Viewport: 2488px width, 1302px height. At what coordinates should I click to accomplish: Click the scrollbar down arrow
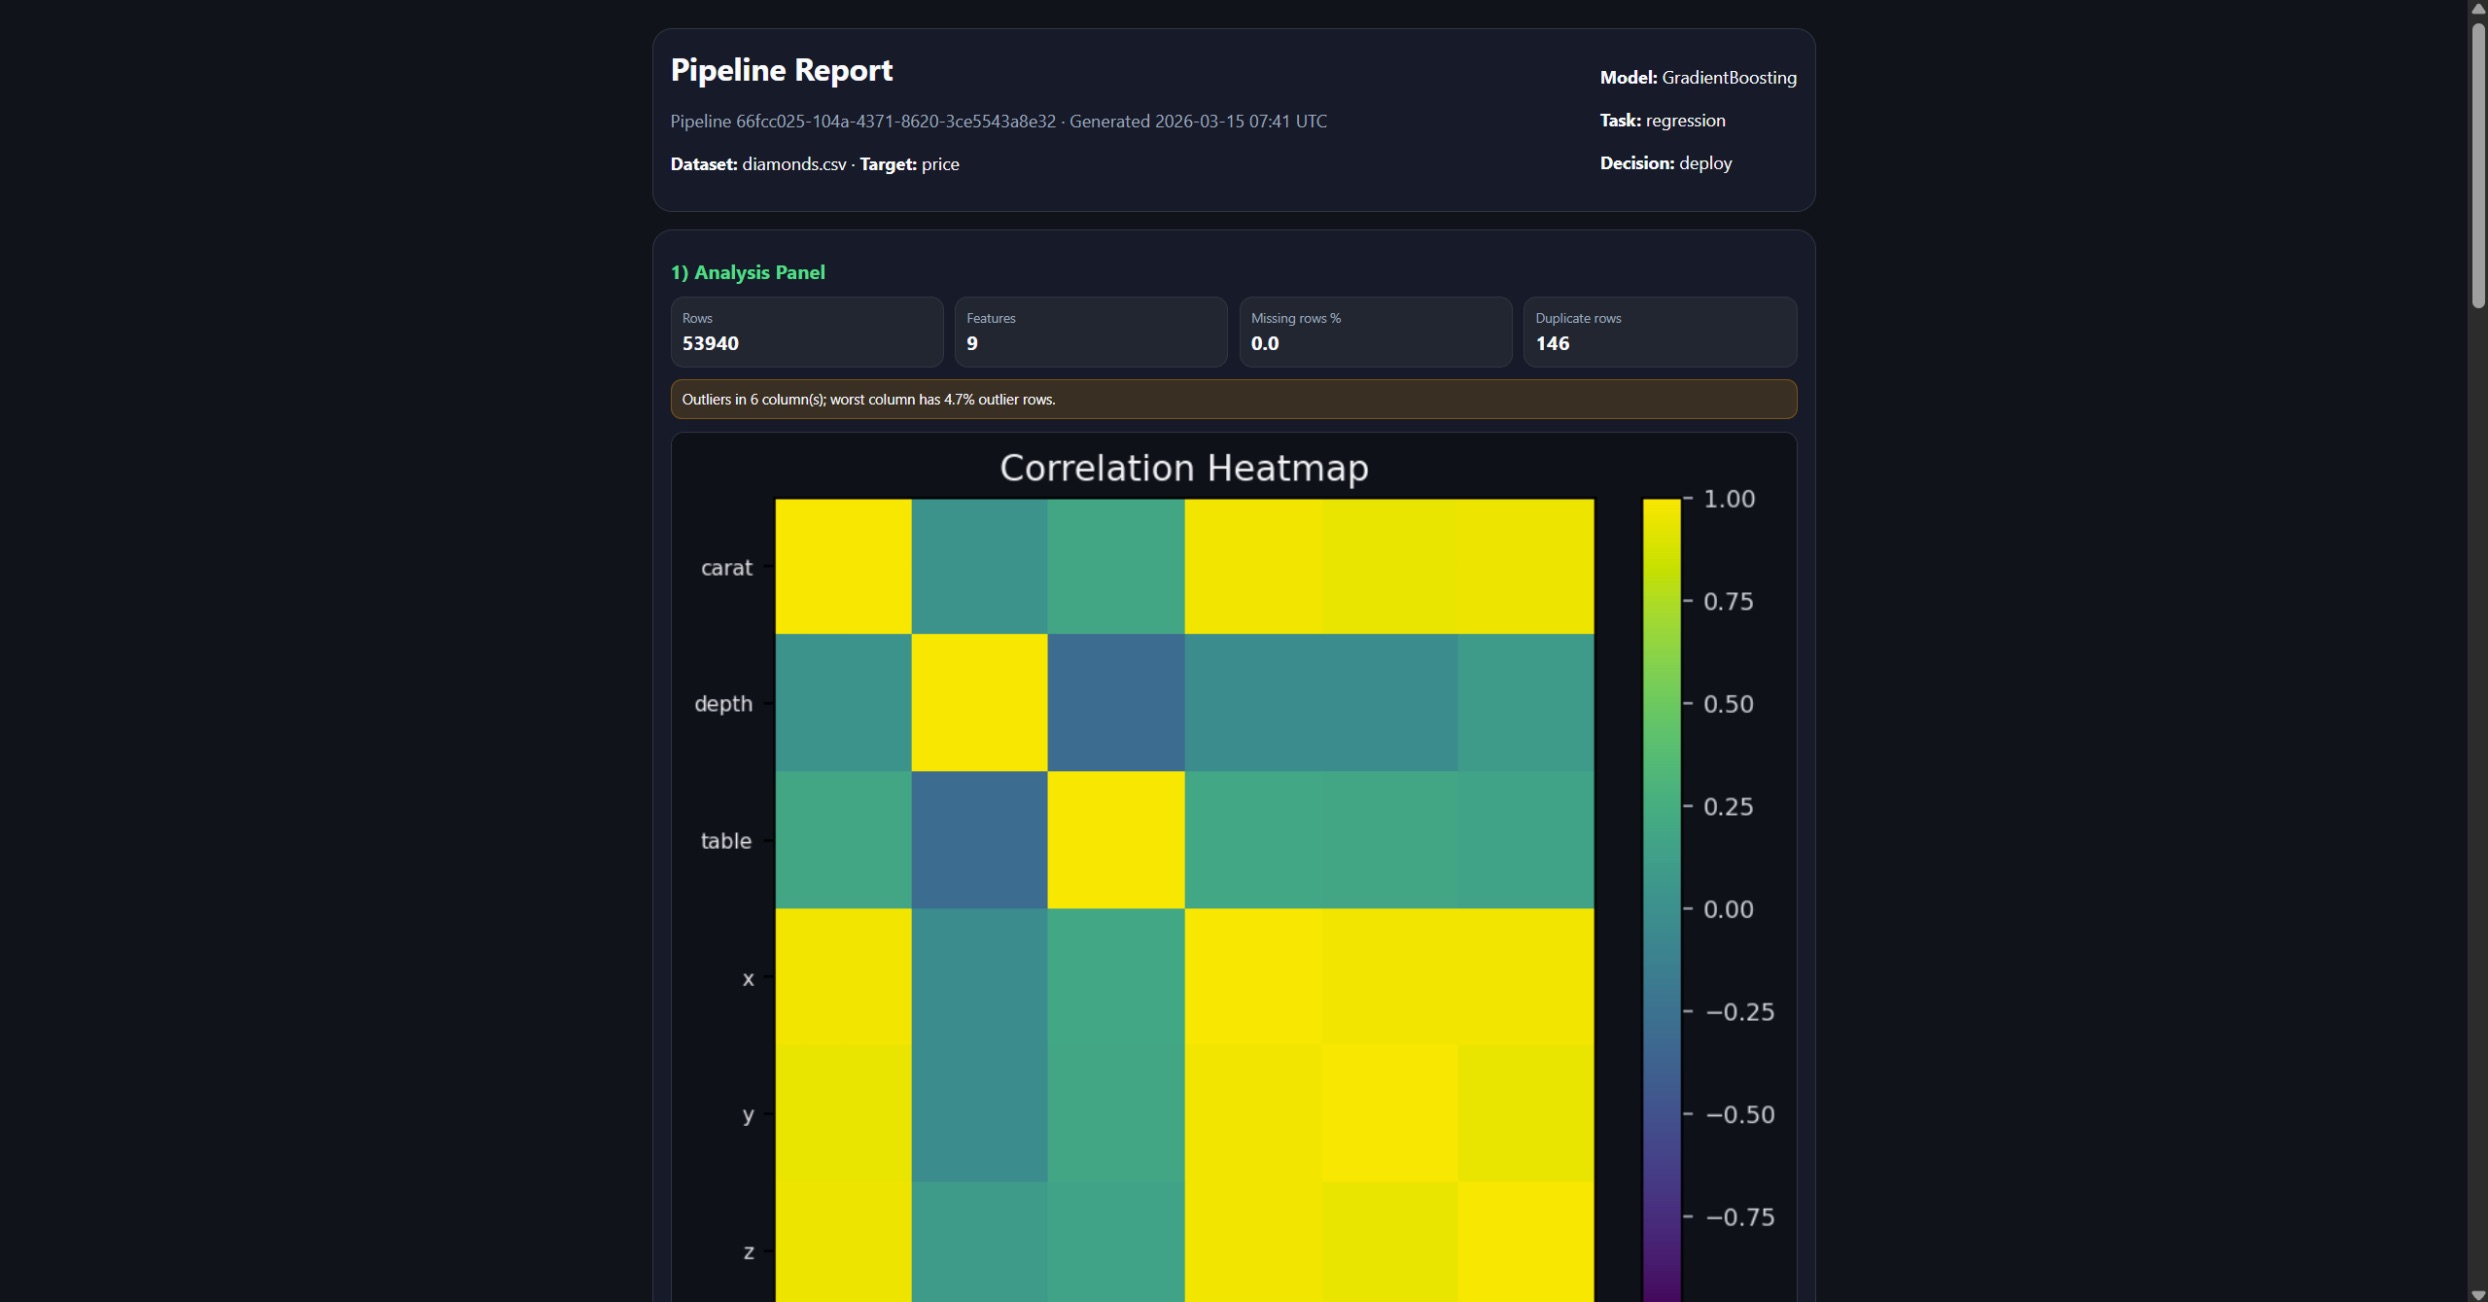[x=2478, y=1294]
